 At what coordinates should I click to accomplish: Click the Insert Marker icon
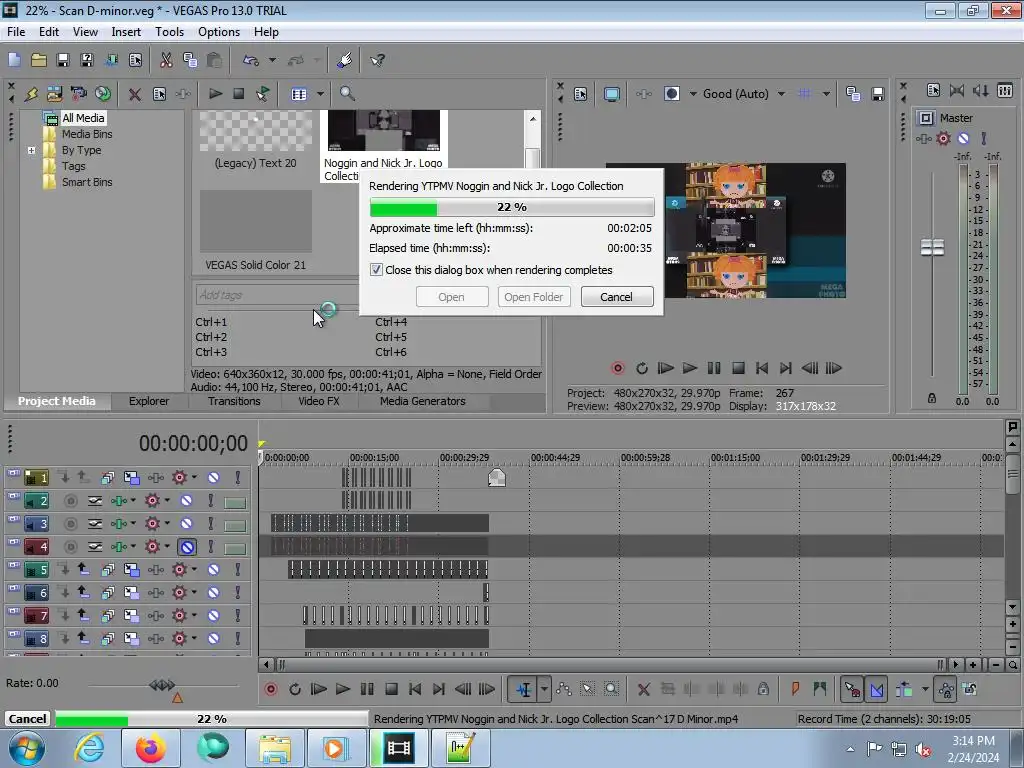point(795,689)
